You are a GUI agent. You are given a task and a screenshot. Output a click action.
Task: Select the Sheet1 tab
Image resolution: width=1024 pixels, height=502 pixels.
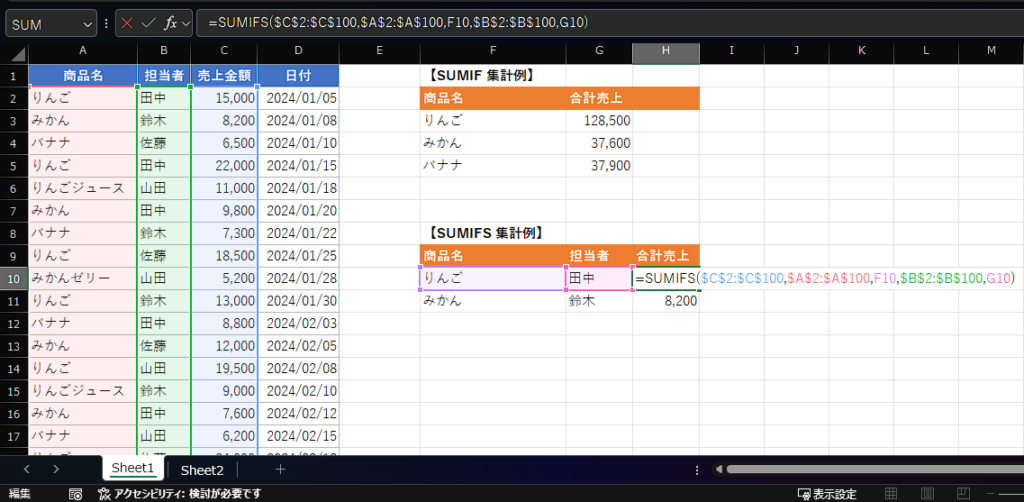coord(133,469)
